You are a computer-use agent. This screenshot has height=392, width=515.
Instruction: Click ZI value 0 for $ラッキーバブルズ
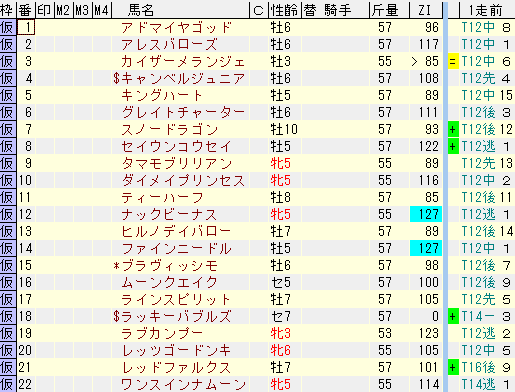(x=435, y=316)
